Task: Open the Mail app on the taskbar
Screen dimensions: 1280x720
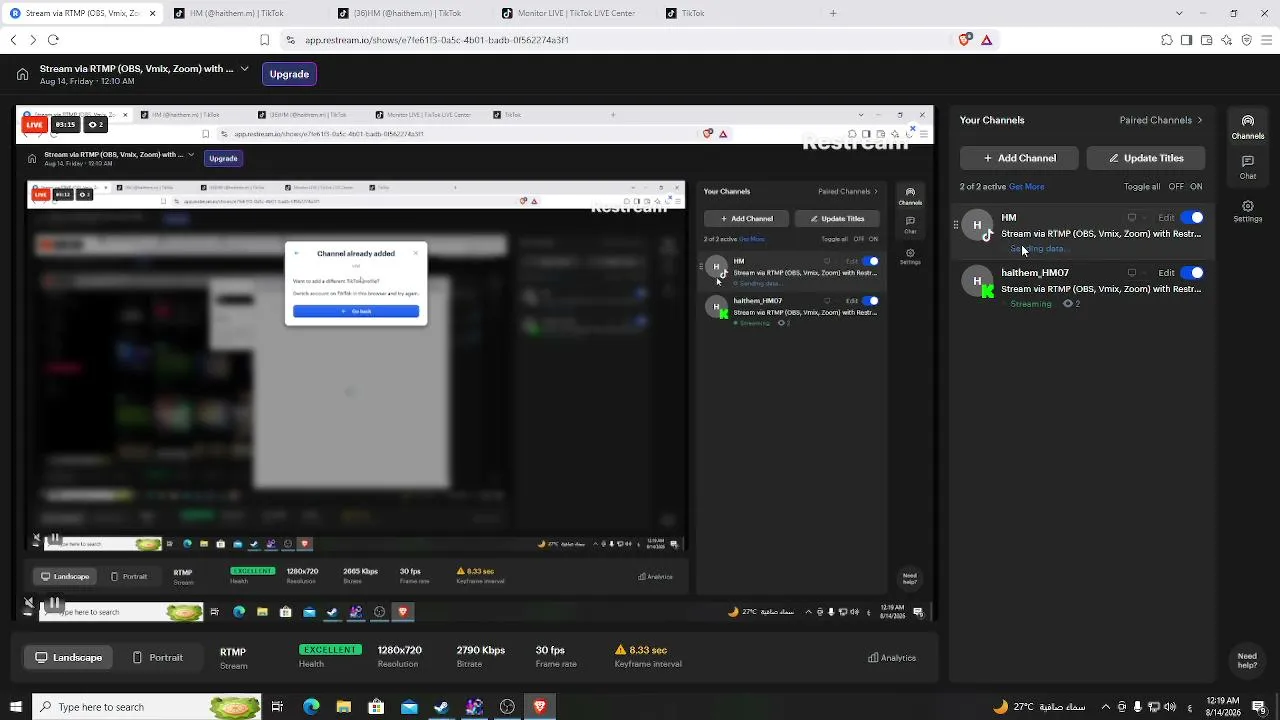Action: 409,707
